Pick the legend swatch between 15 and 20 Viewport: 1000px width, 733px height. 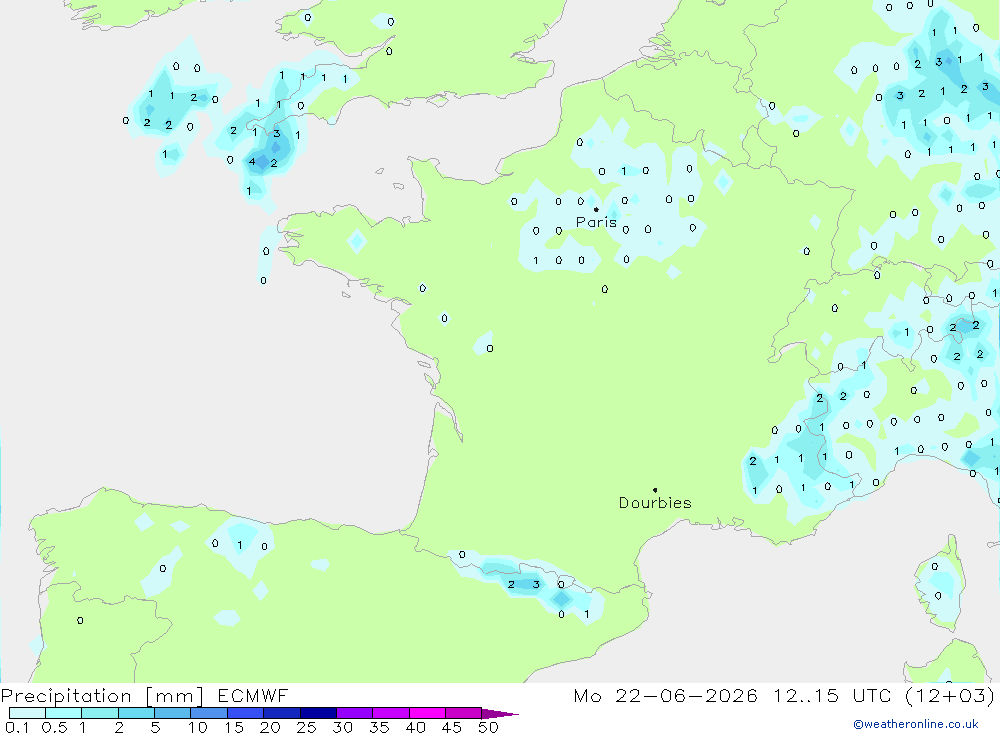pos(245,713)
